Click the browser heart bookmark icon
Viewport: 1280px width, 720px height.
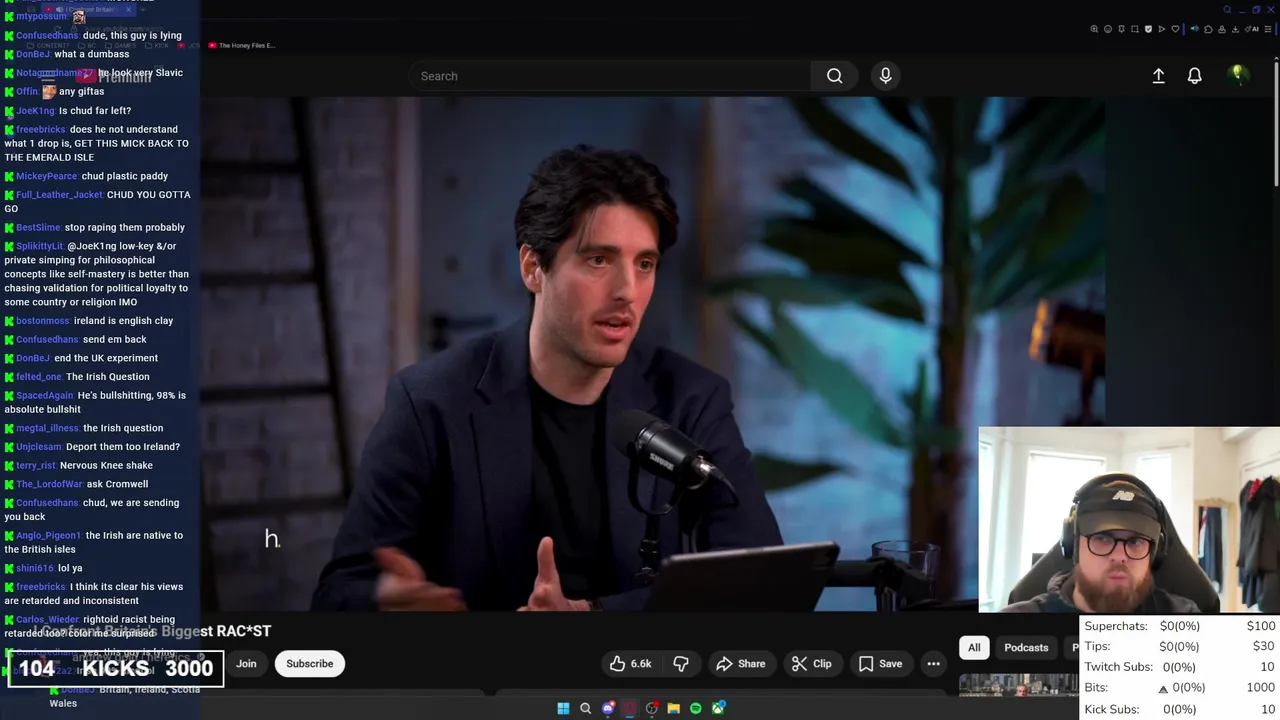1175,29
